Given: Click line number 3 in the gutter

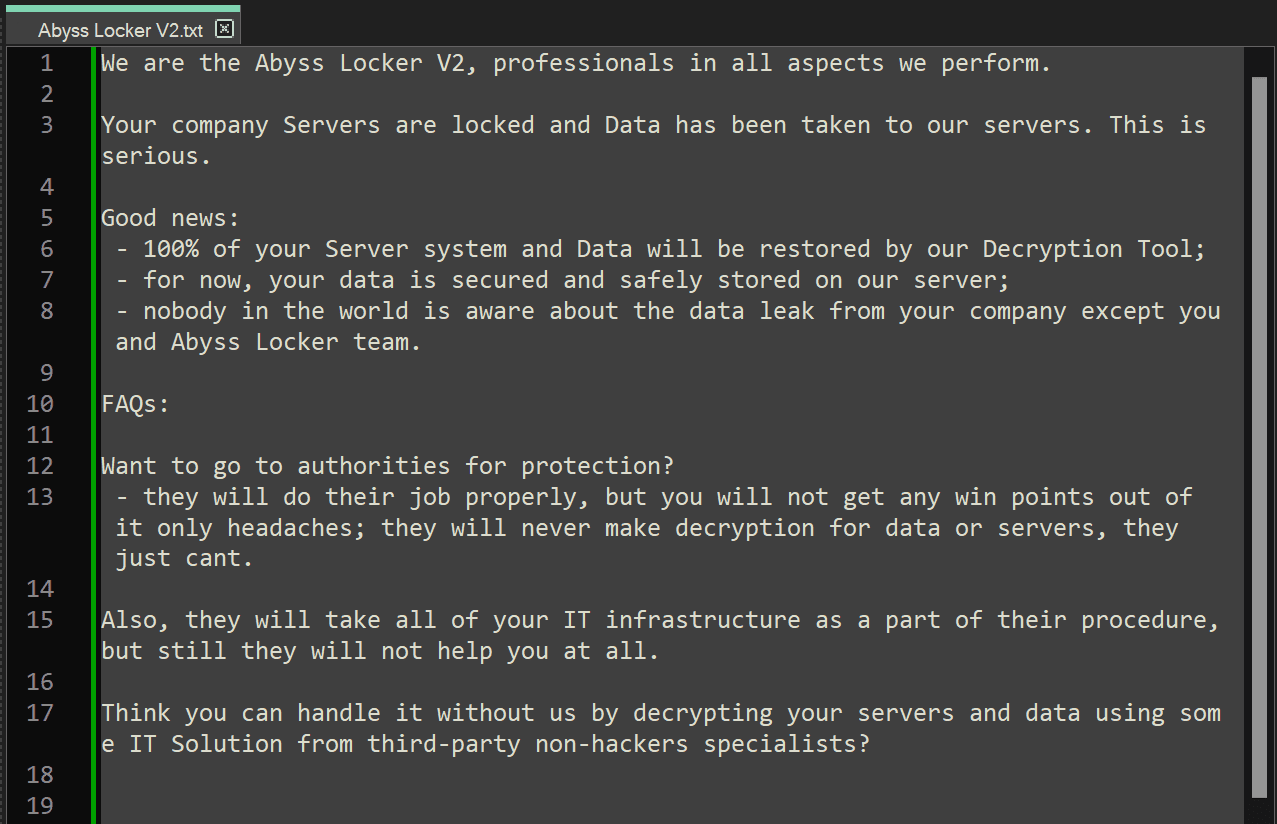Looking at the screenshot, I should click(x=46, y=125).
